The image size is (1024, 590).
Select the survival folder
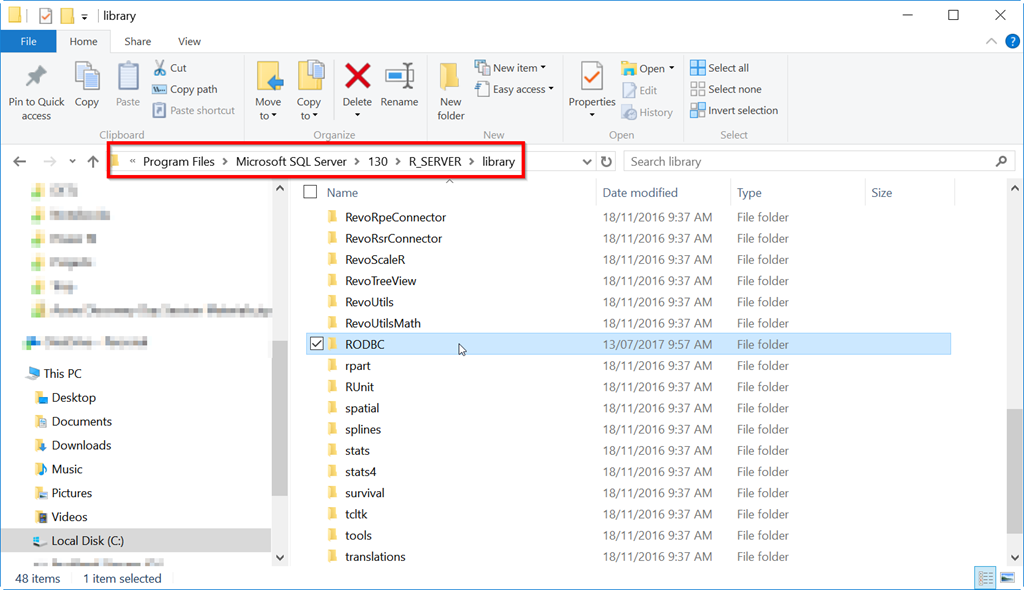(364, 493)
